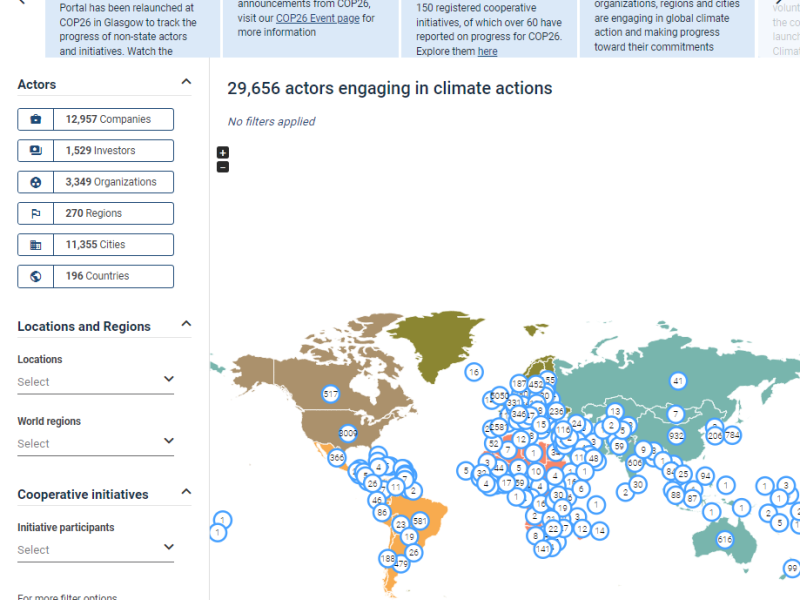800x600 pixels.
Task: Click the Investors money icon
Action: coord(36,151)
